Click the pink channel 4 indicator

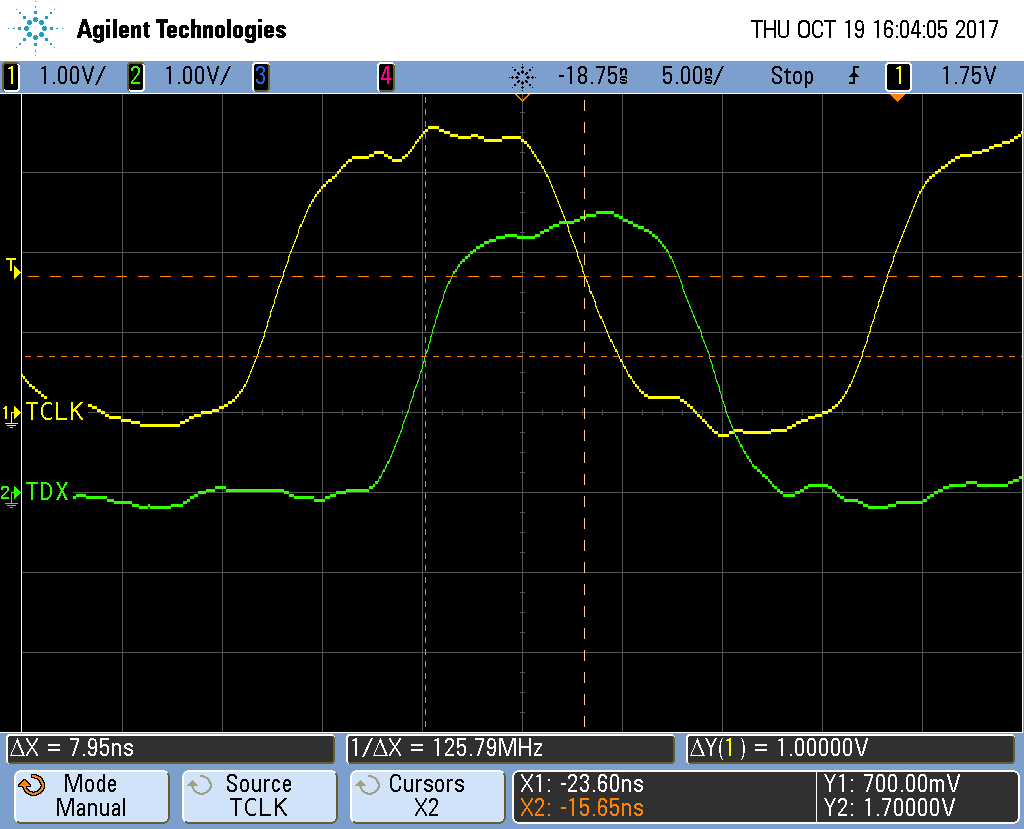pyautogui.click(x=385, y=76)
